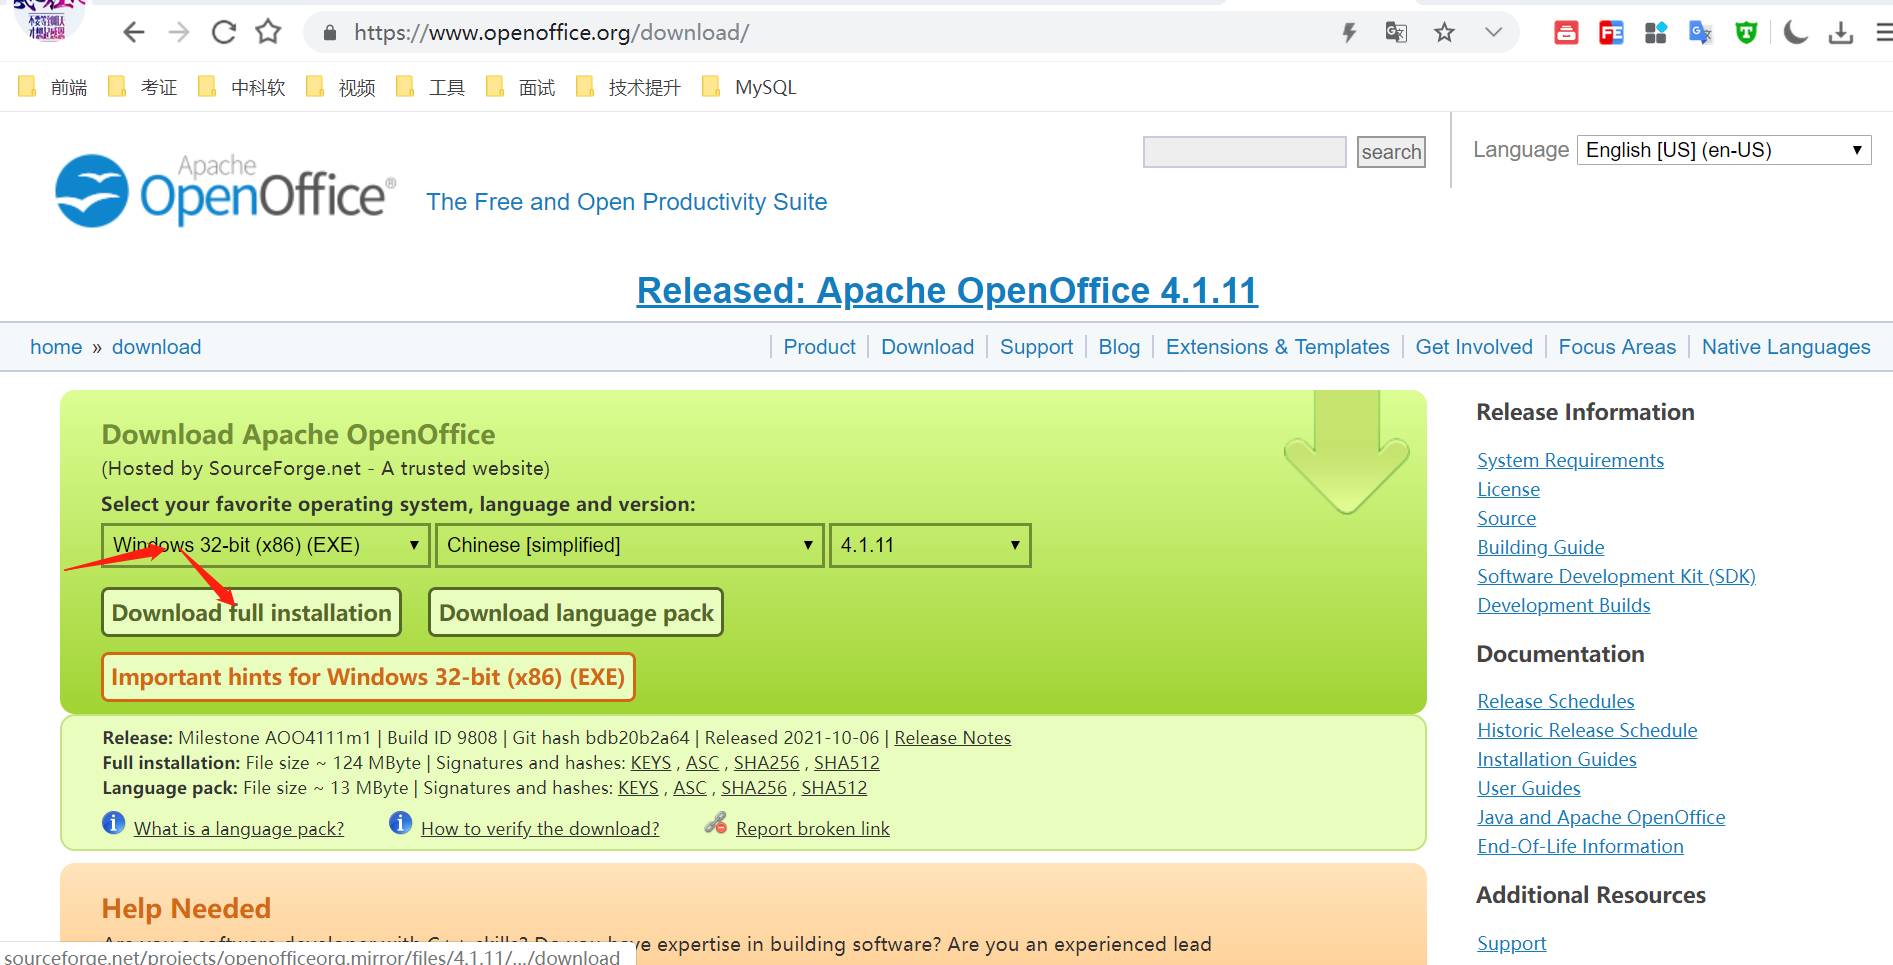Open Building Guide link
The image size is (1893, 965).
[1540, 547]
